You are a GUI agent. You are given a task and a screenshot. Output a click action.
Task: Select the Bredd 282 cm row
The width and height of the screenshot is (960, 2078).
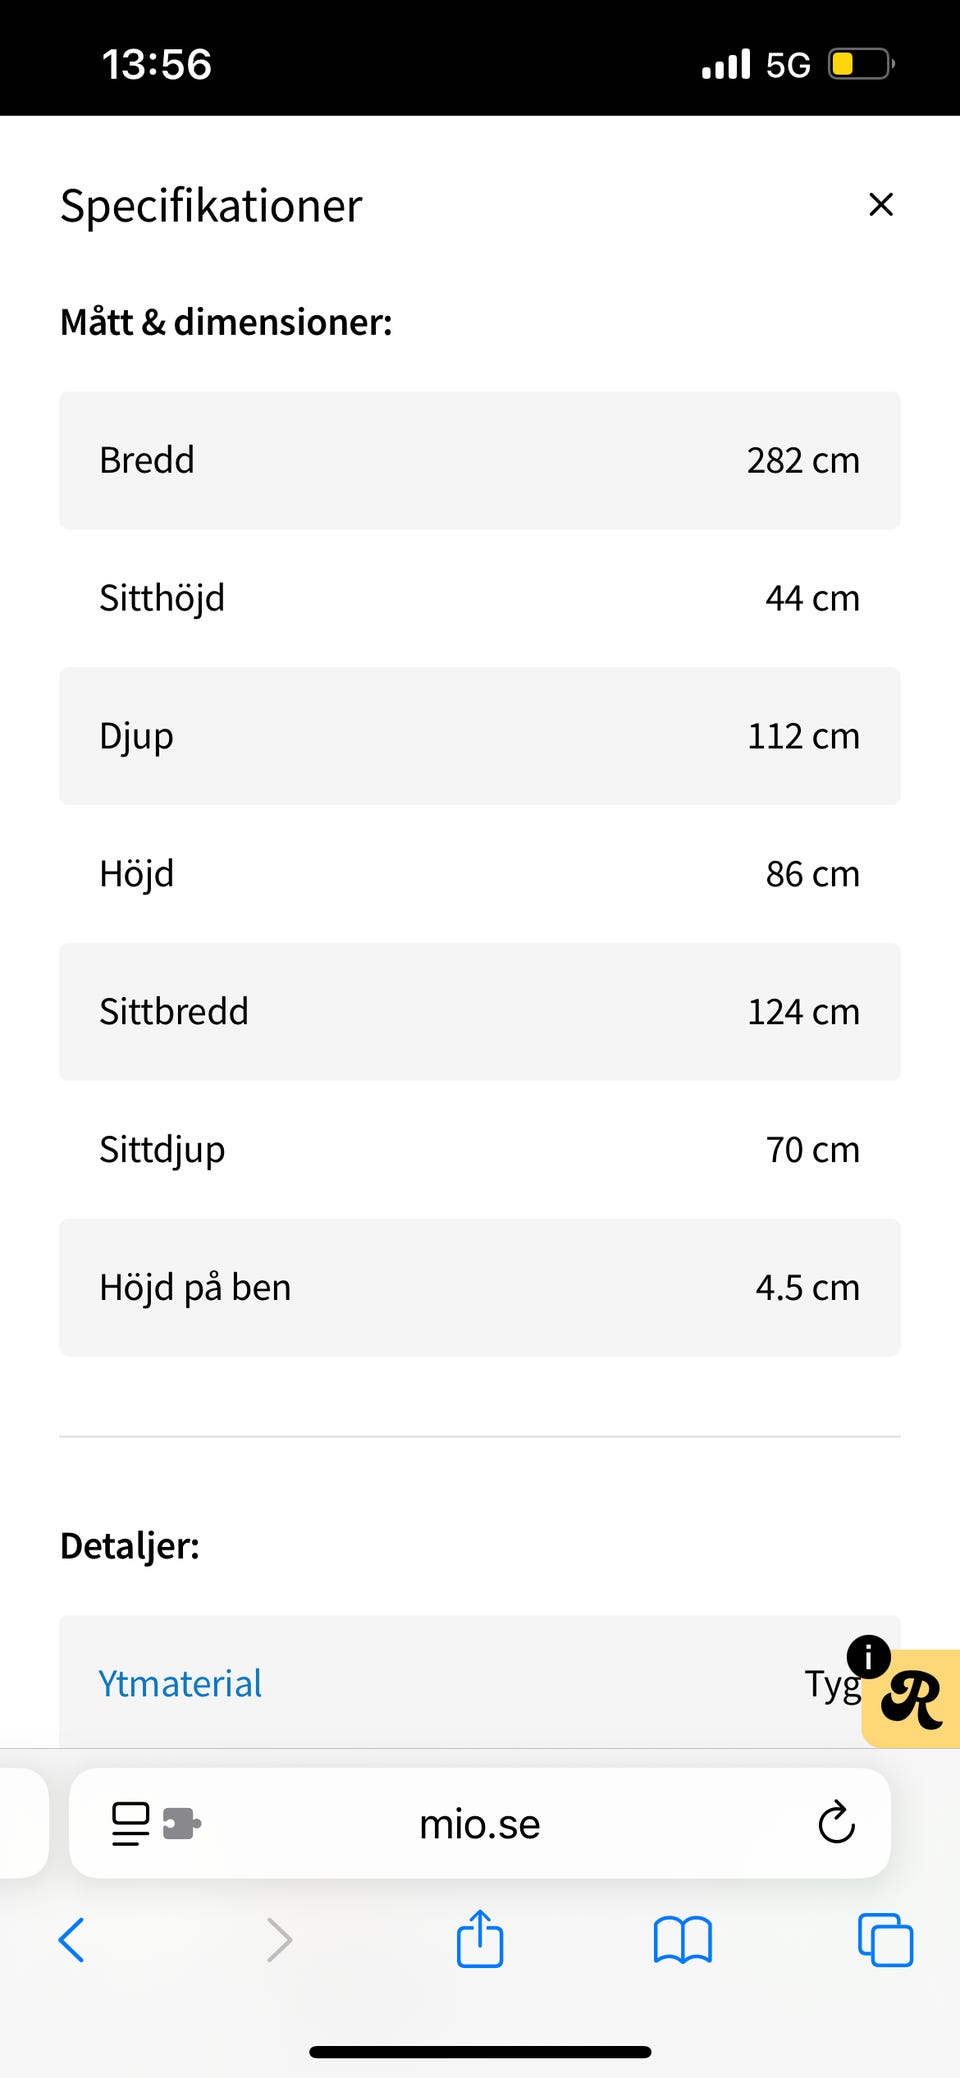[x=480, y=460]
